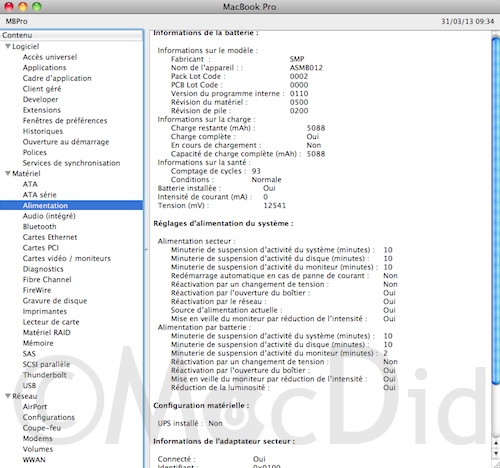
Task: Select Developer in the sidebar
Action: tap(40, 100)
